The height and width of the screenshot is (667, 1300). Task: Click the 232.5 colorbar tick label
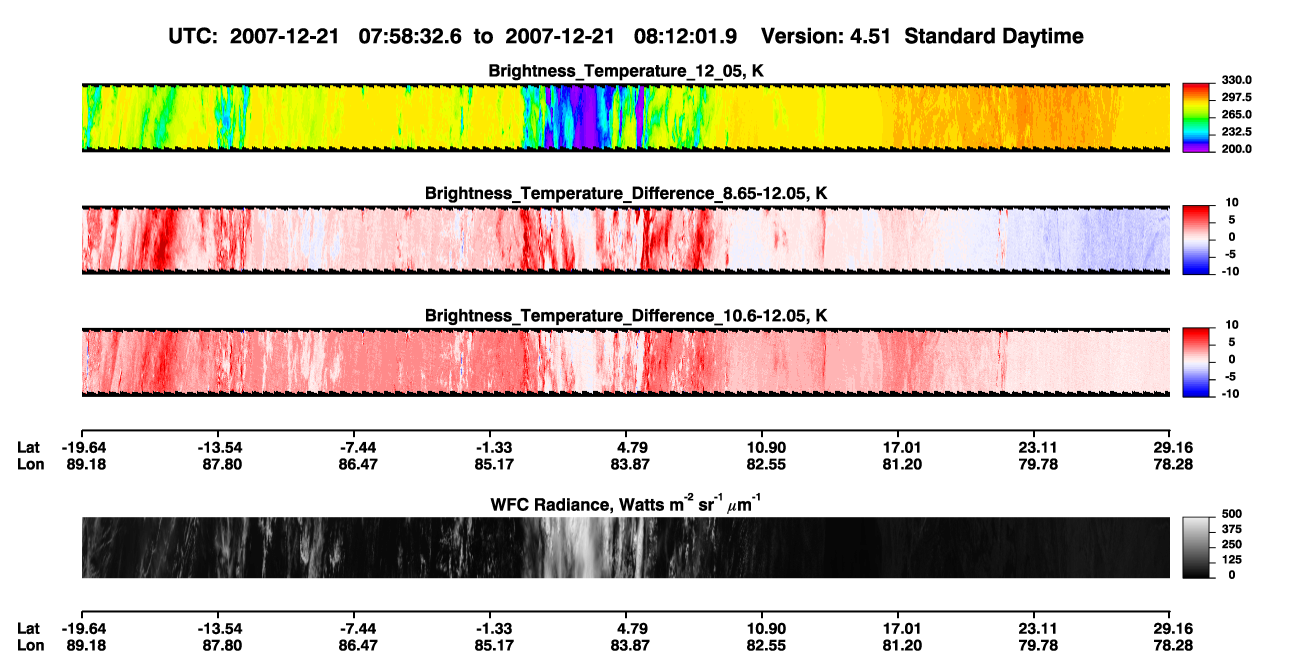tap(1236, 131)
